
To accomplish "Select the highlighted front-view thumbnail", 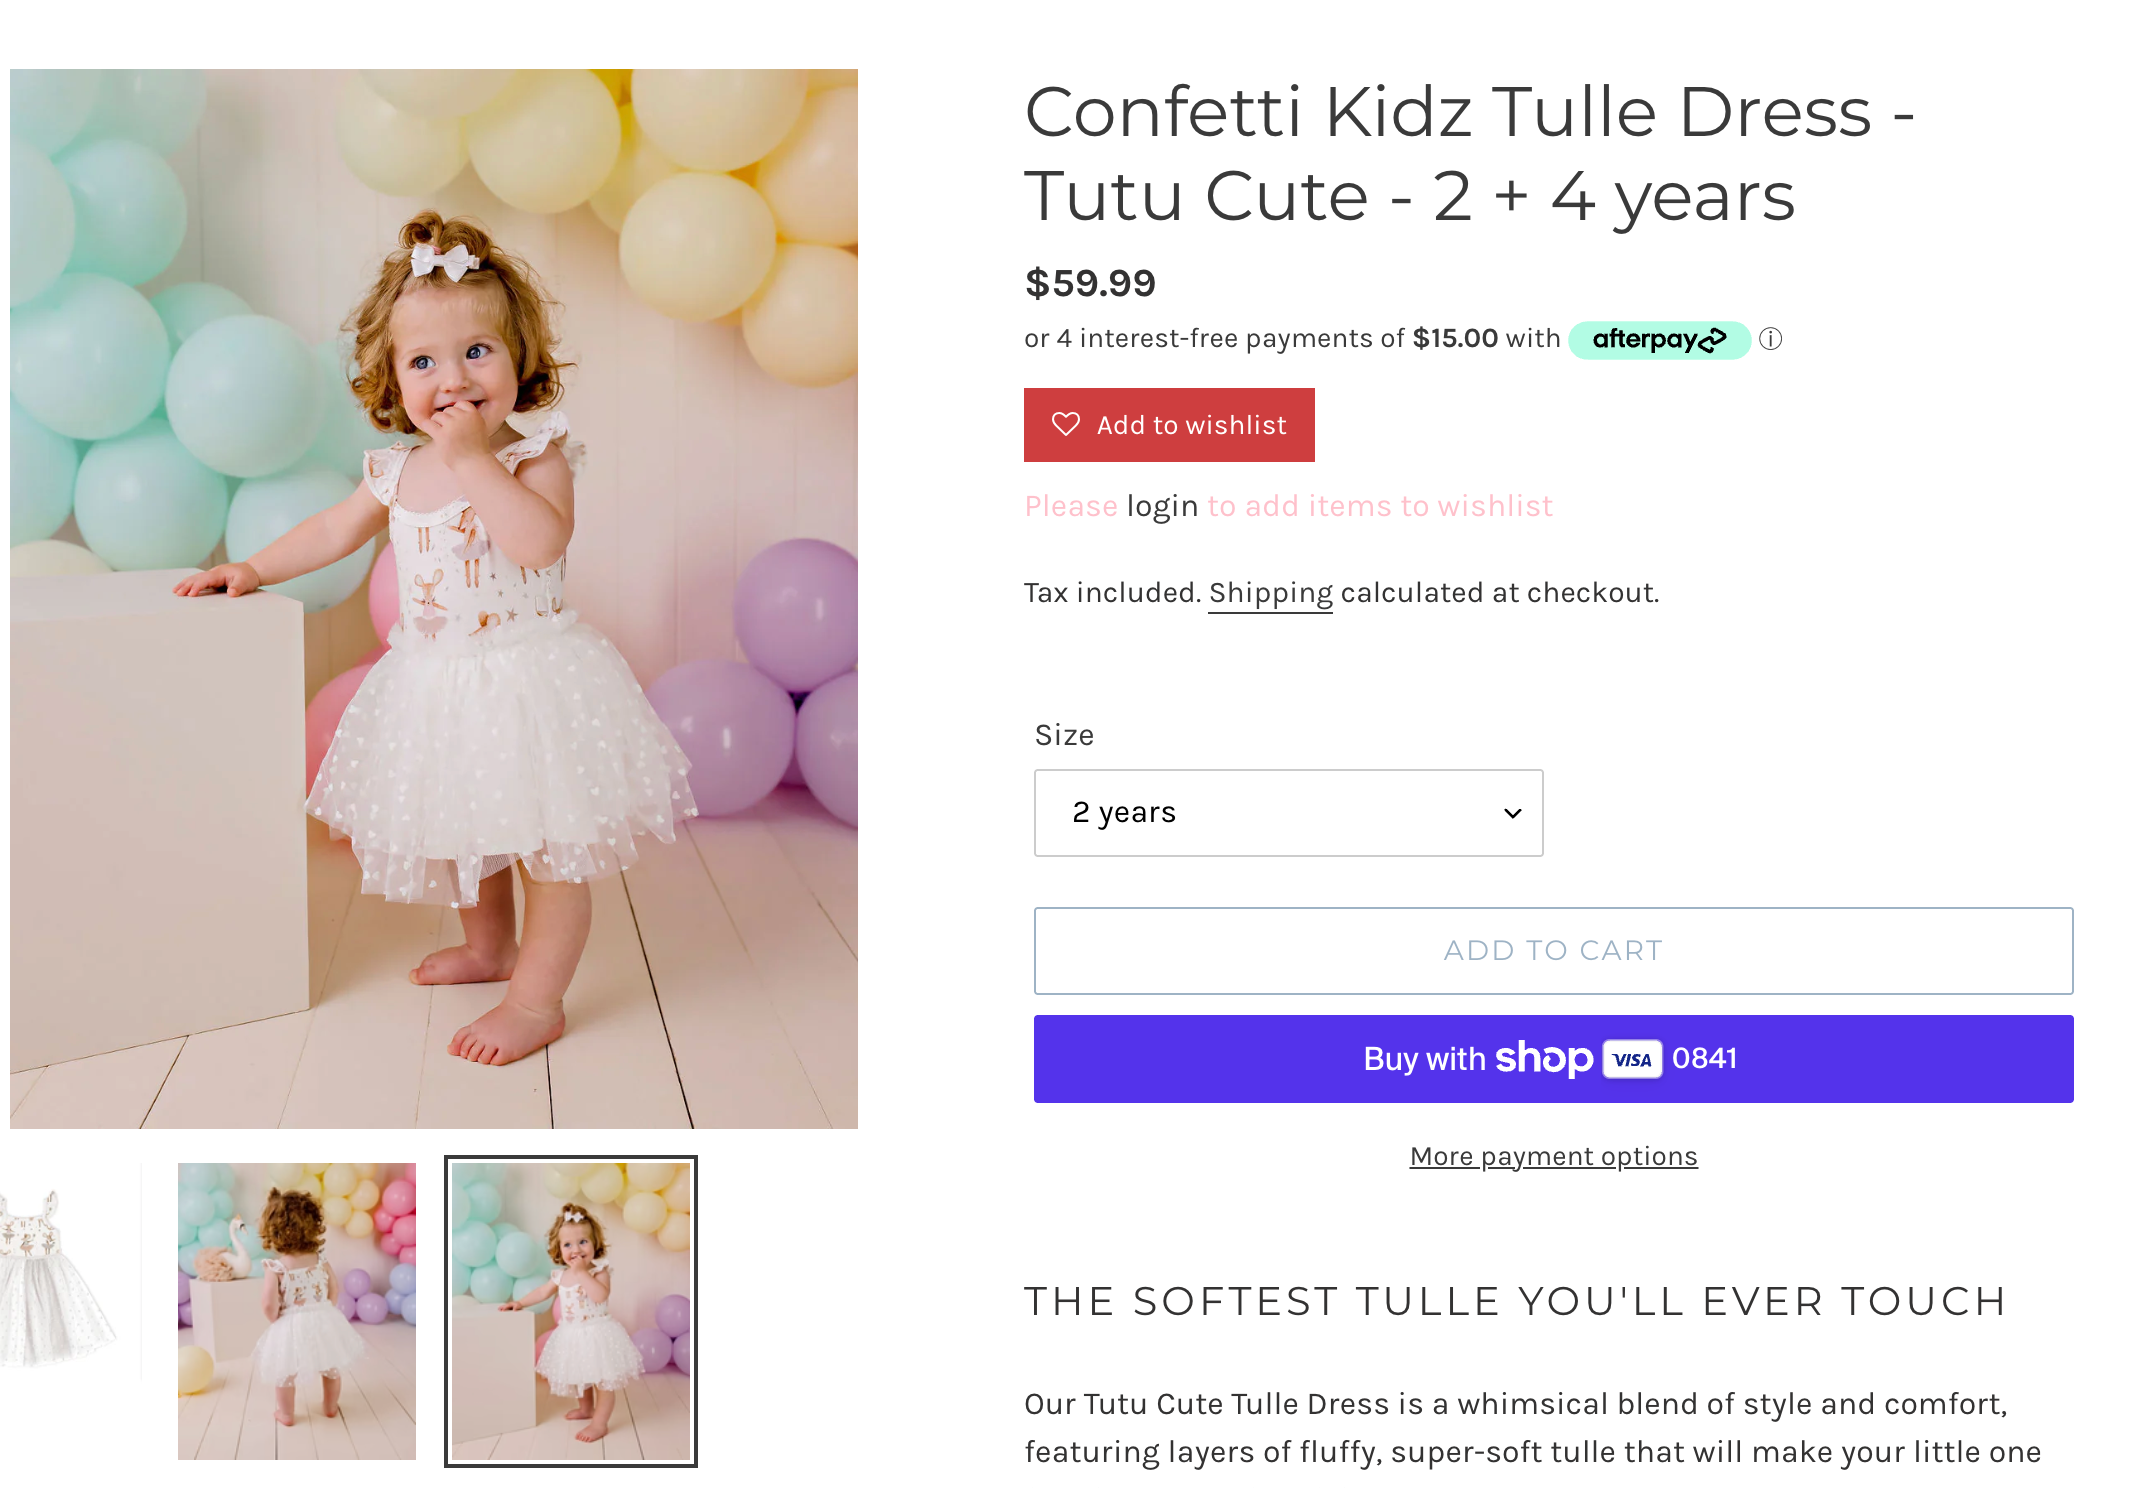I will (x=571, y=1310).
